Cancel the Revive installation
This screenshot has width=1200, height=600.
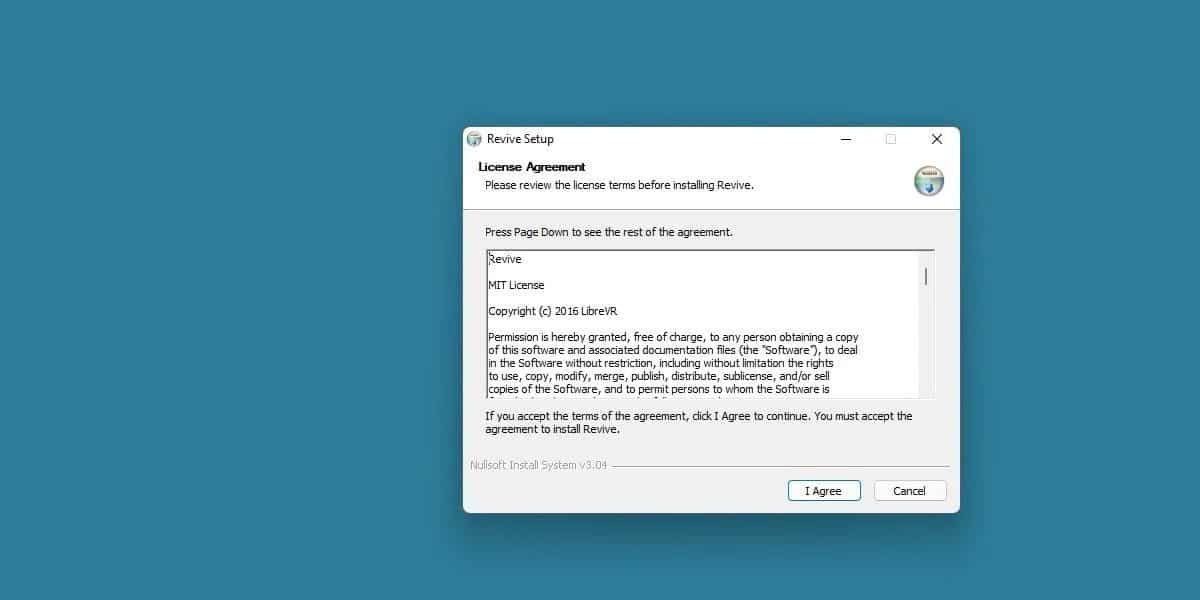tap(910, 491)
